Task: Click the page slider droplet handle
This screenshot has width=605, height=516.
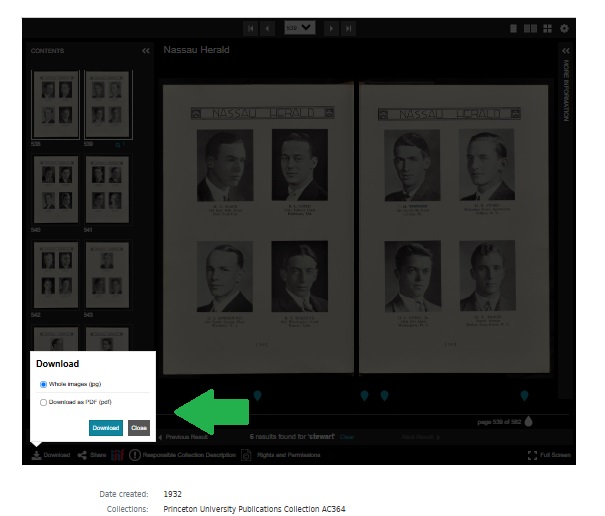Action: [529, 421]
